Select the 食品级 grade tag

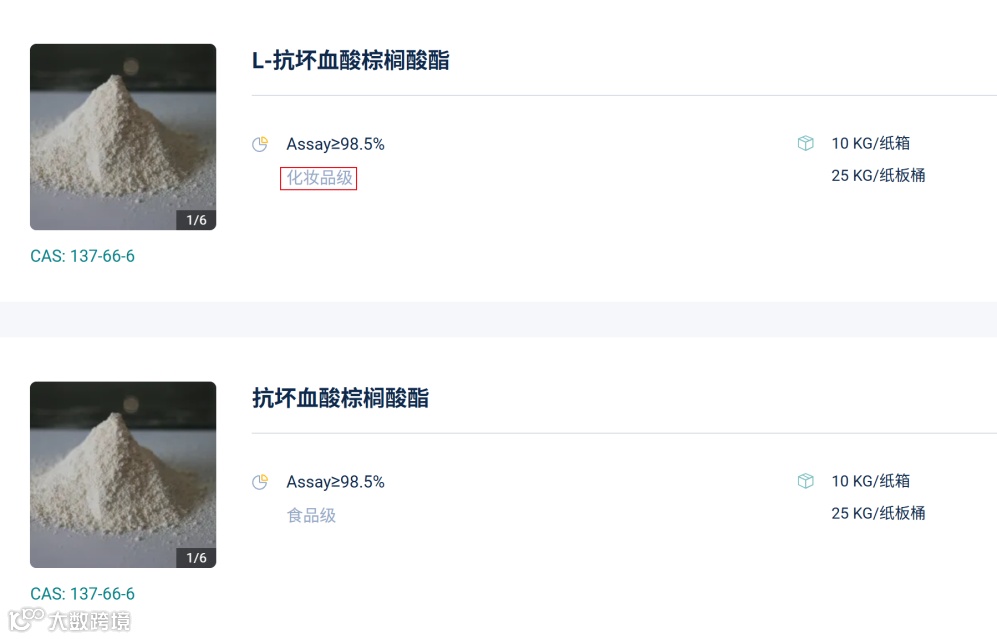[x=311, y=515]
